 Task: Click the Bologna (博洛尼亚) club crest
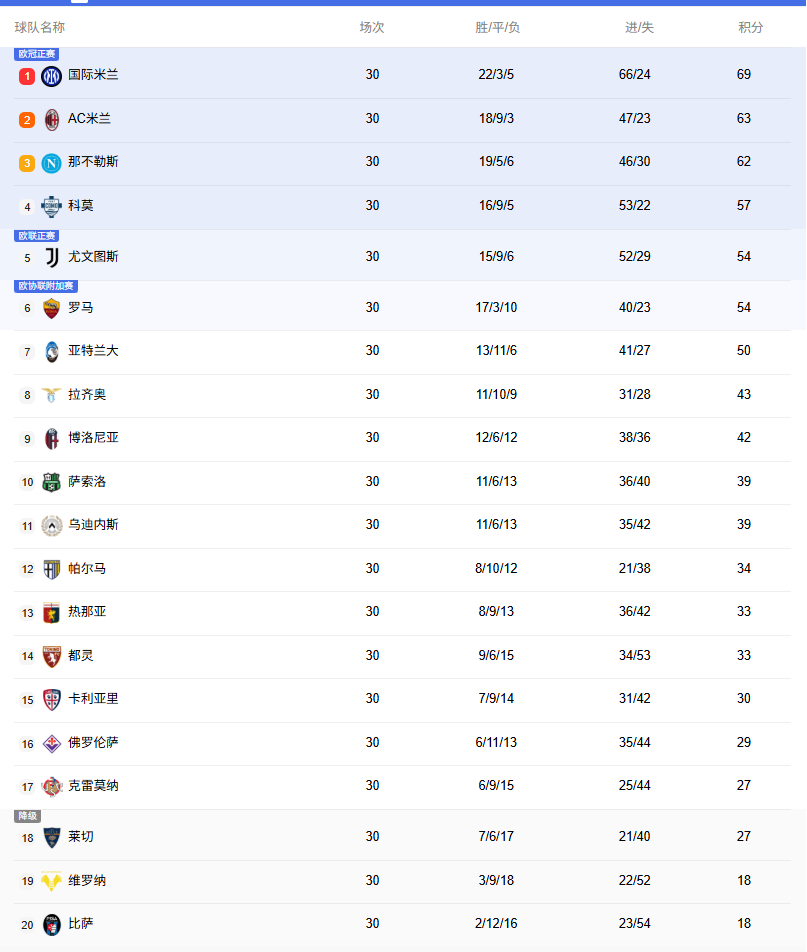point(52,439)
